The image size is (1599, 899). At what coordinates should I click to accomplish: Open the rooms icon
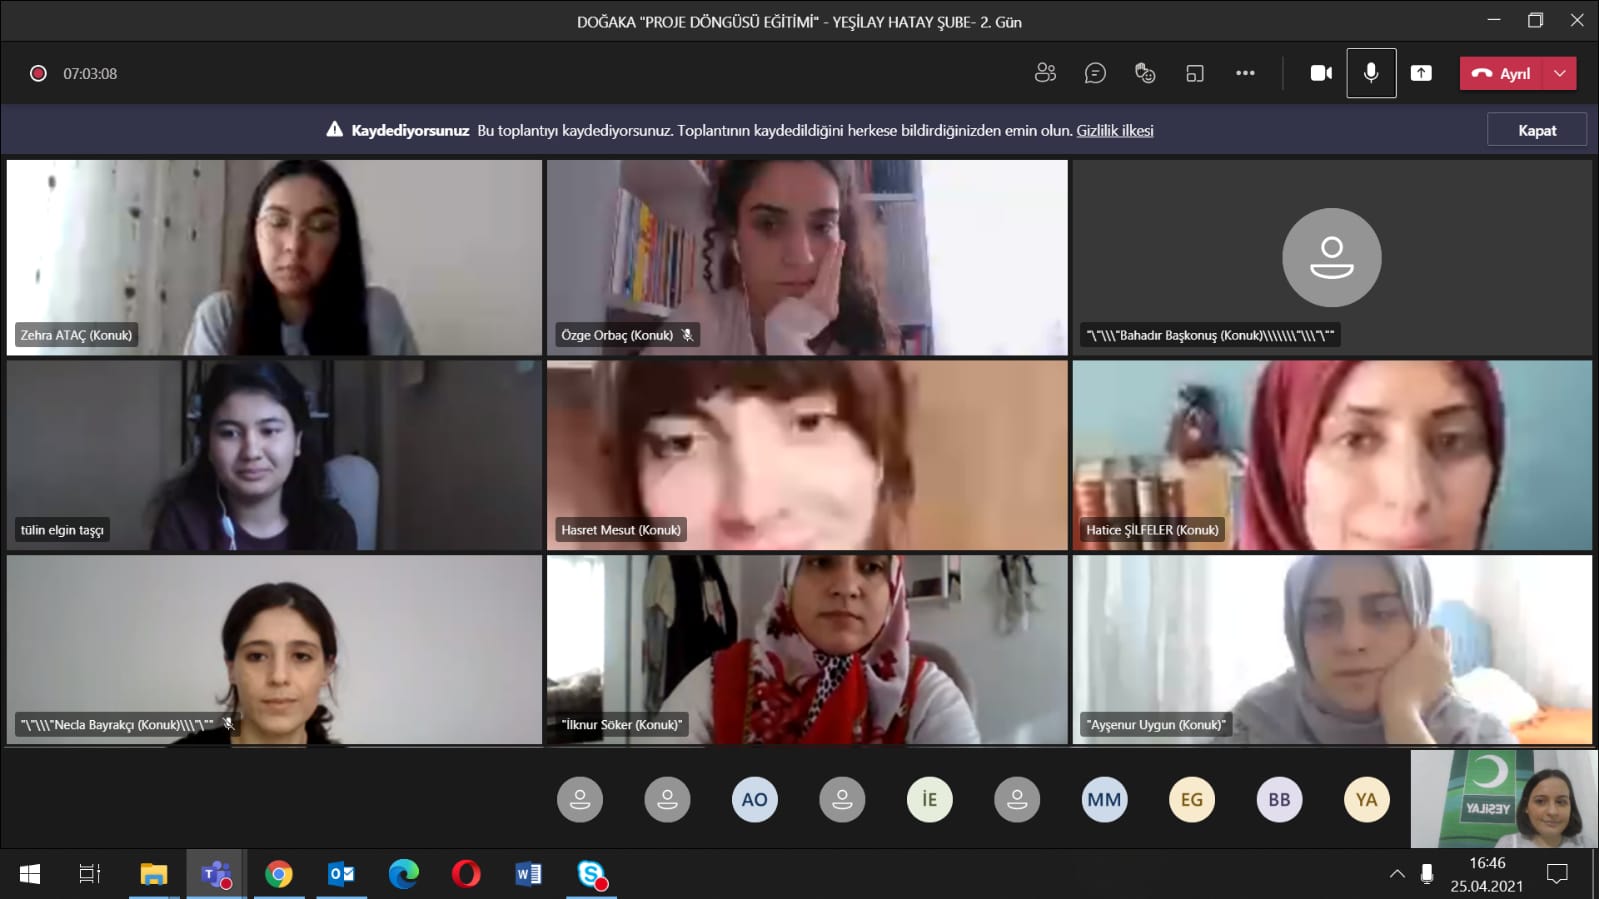coord(1195,73)
